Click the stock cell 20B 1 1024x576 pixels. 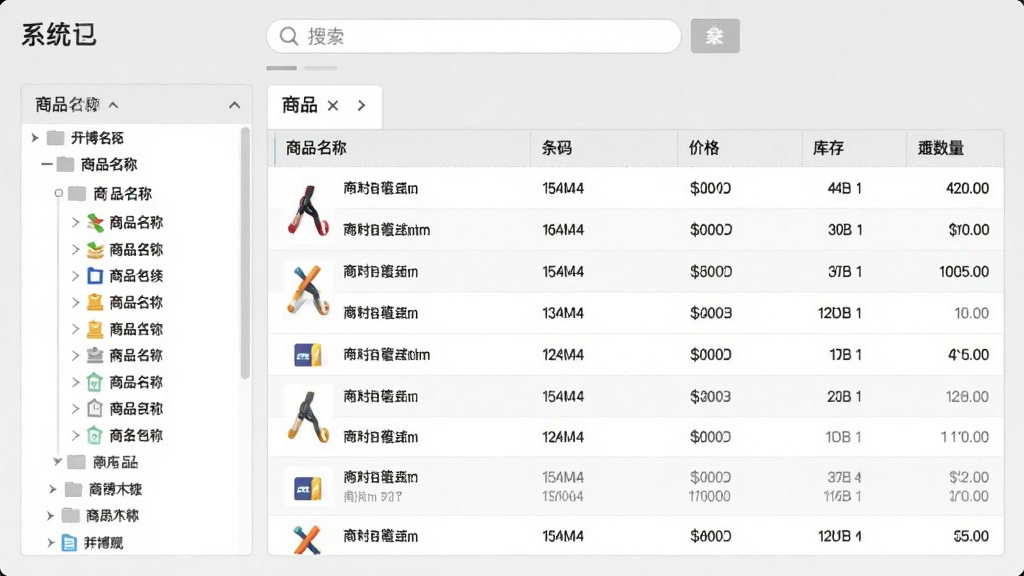click(x=844, y=396)
